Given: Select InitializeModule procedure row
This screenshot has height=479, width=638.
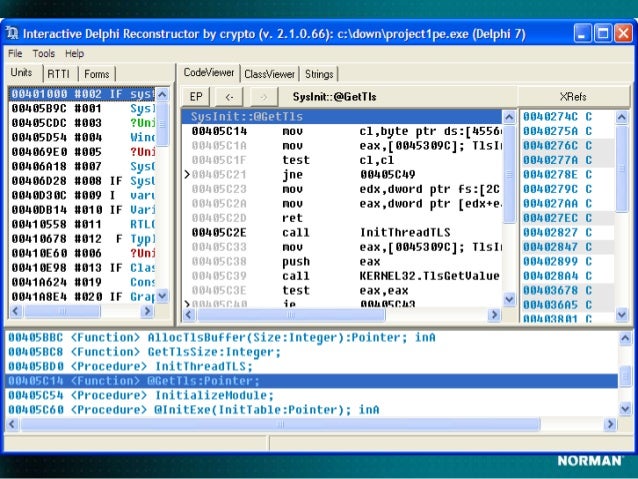Looking at the screenshot, I should (x=312, y=396).
